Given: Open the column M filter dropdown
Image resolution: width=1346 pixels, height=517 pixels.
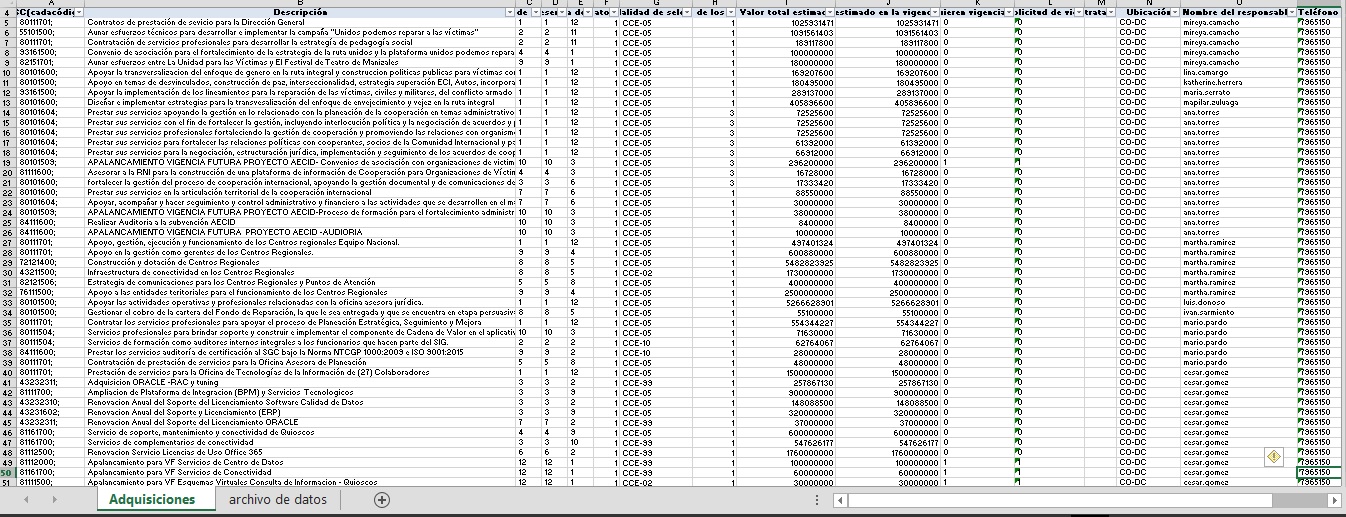Looking at the screenshot, I should pyautogui.click(x=1112, y=12).
